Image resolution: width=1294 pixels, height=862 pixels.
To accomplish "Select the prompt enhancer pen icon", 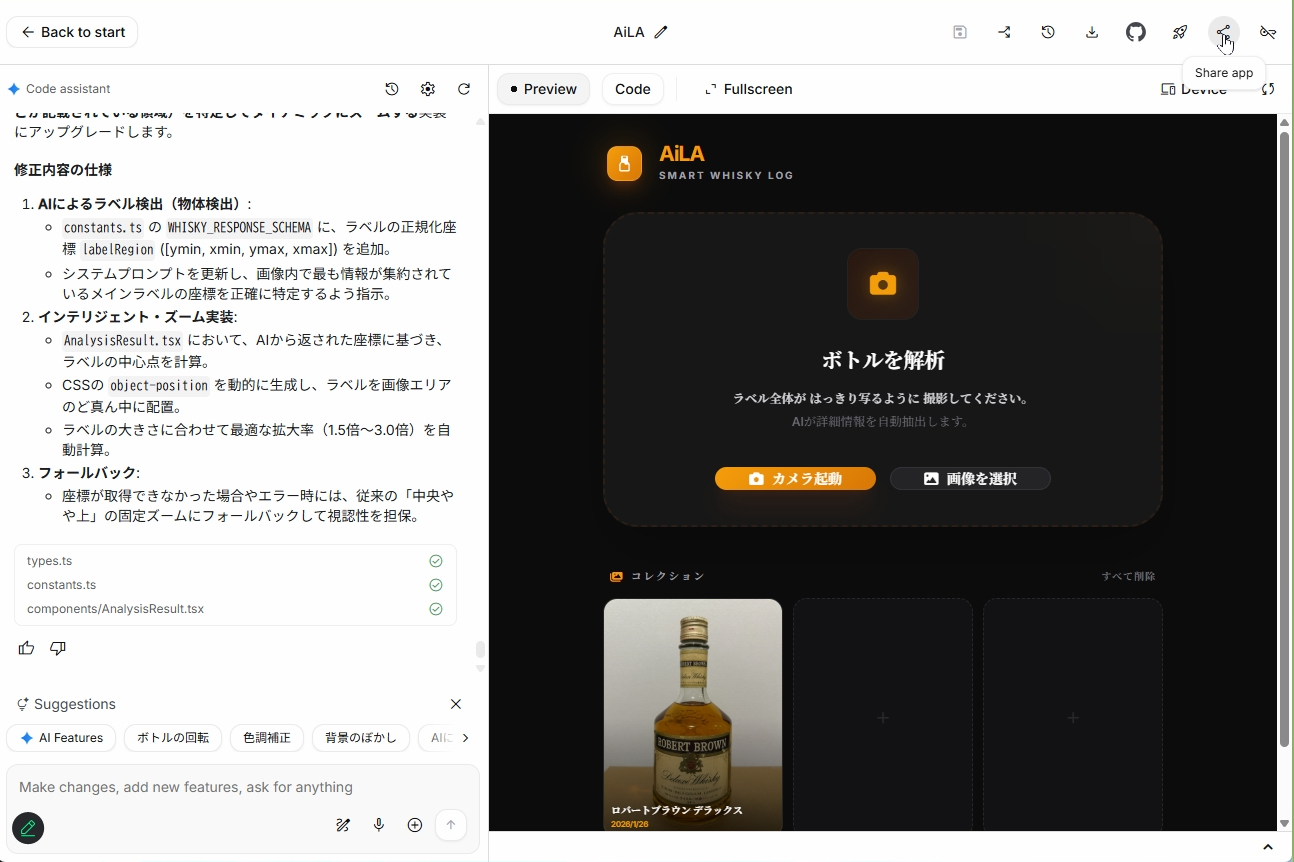I will point(343,825).
